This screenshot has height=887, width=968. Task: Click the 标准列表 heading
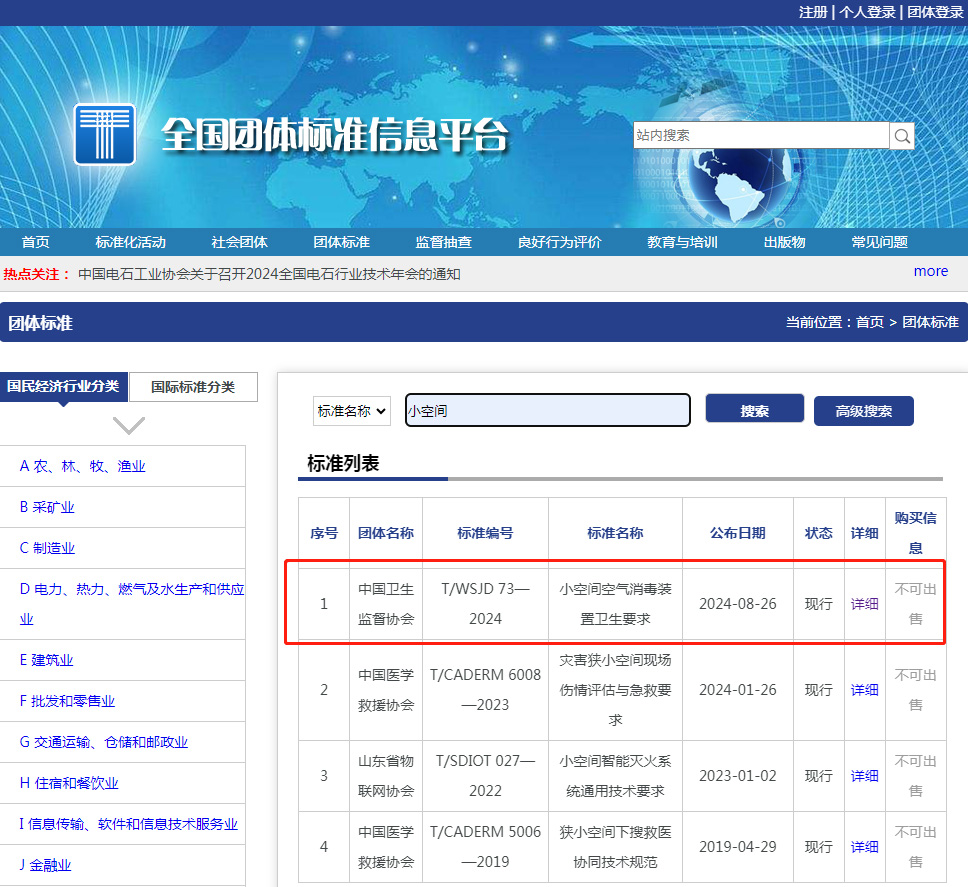pyautogui.click(x=343, y=463)
